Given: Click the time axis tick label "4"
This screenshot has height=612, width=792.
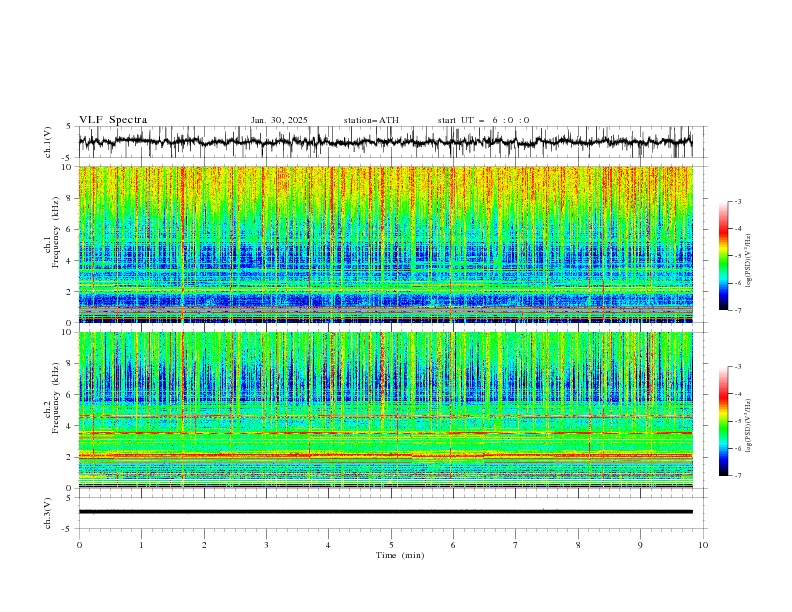Looking at the screenshot, I should (x=328, y=545).
